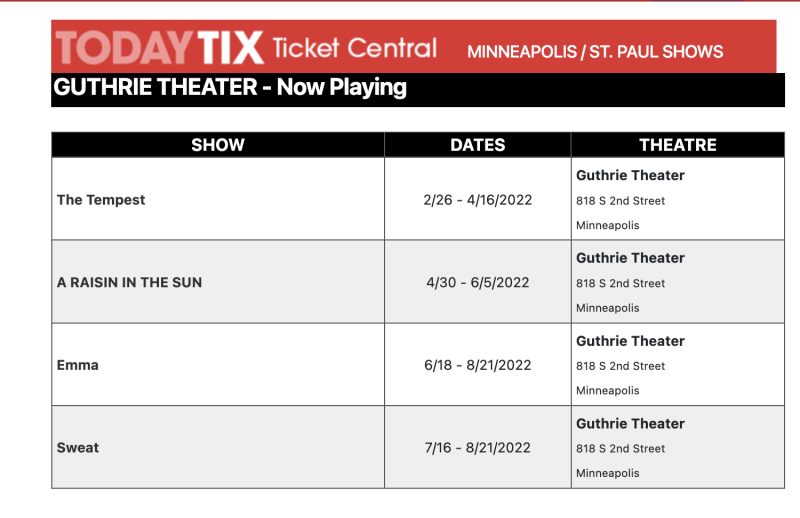Screen dimensions: 800x518
Task: Select the 7/16 - 8/21/2022 dates cell
Action: [478, 448]
